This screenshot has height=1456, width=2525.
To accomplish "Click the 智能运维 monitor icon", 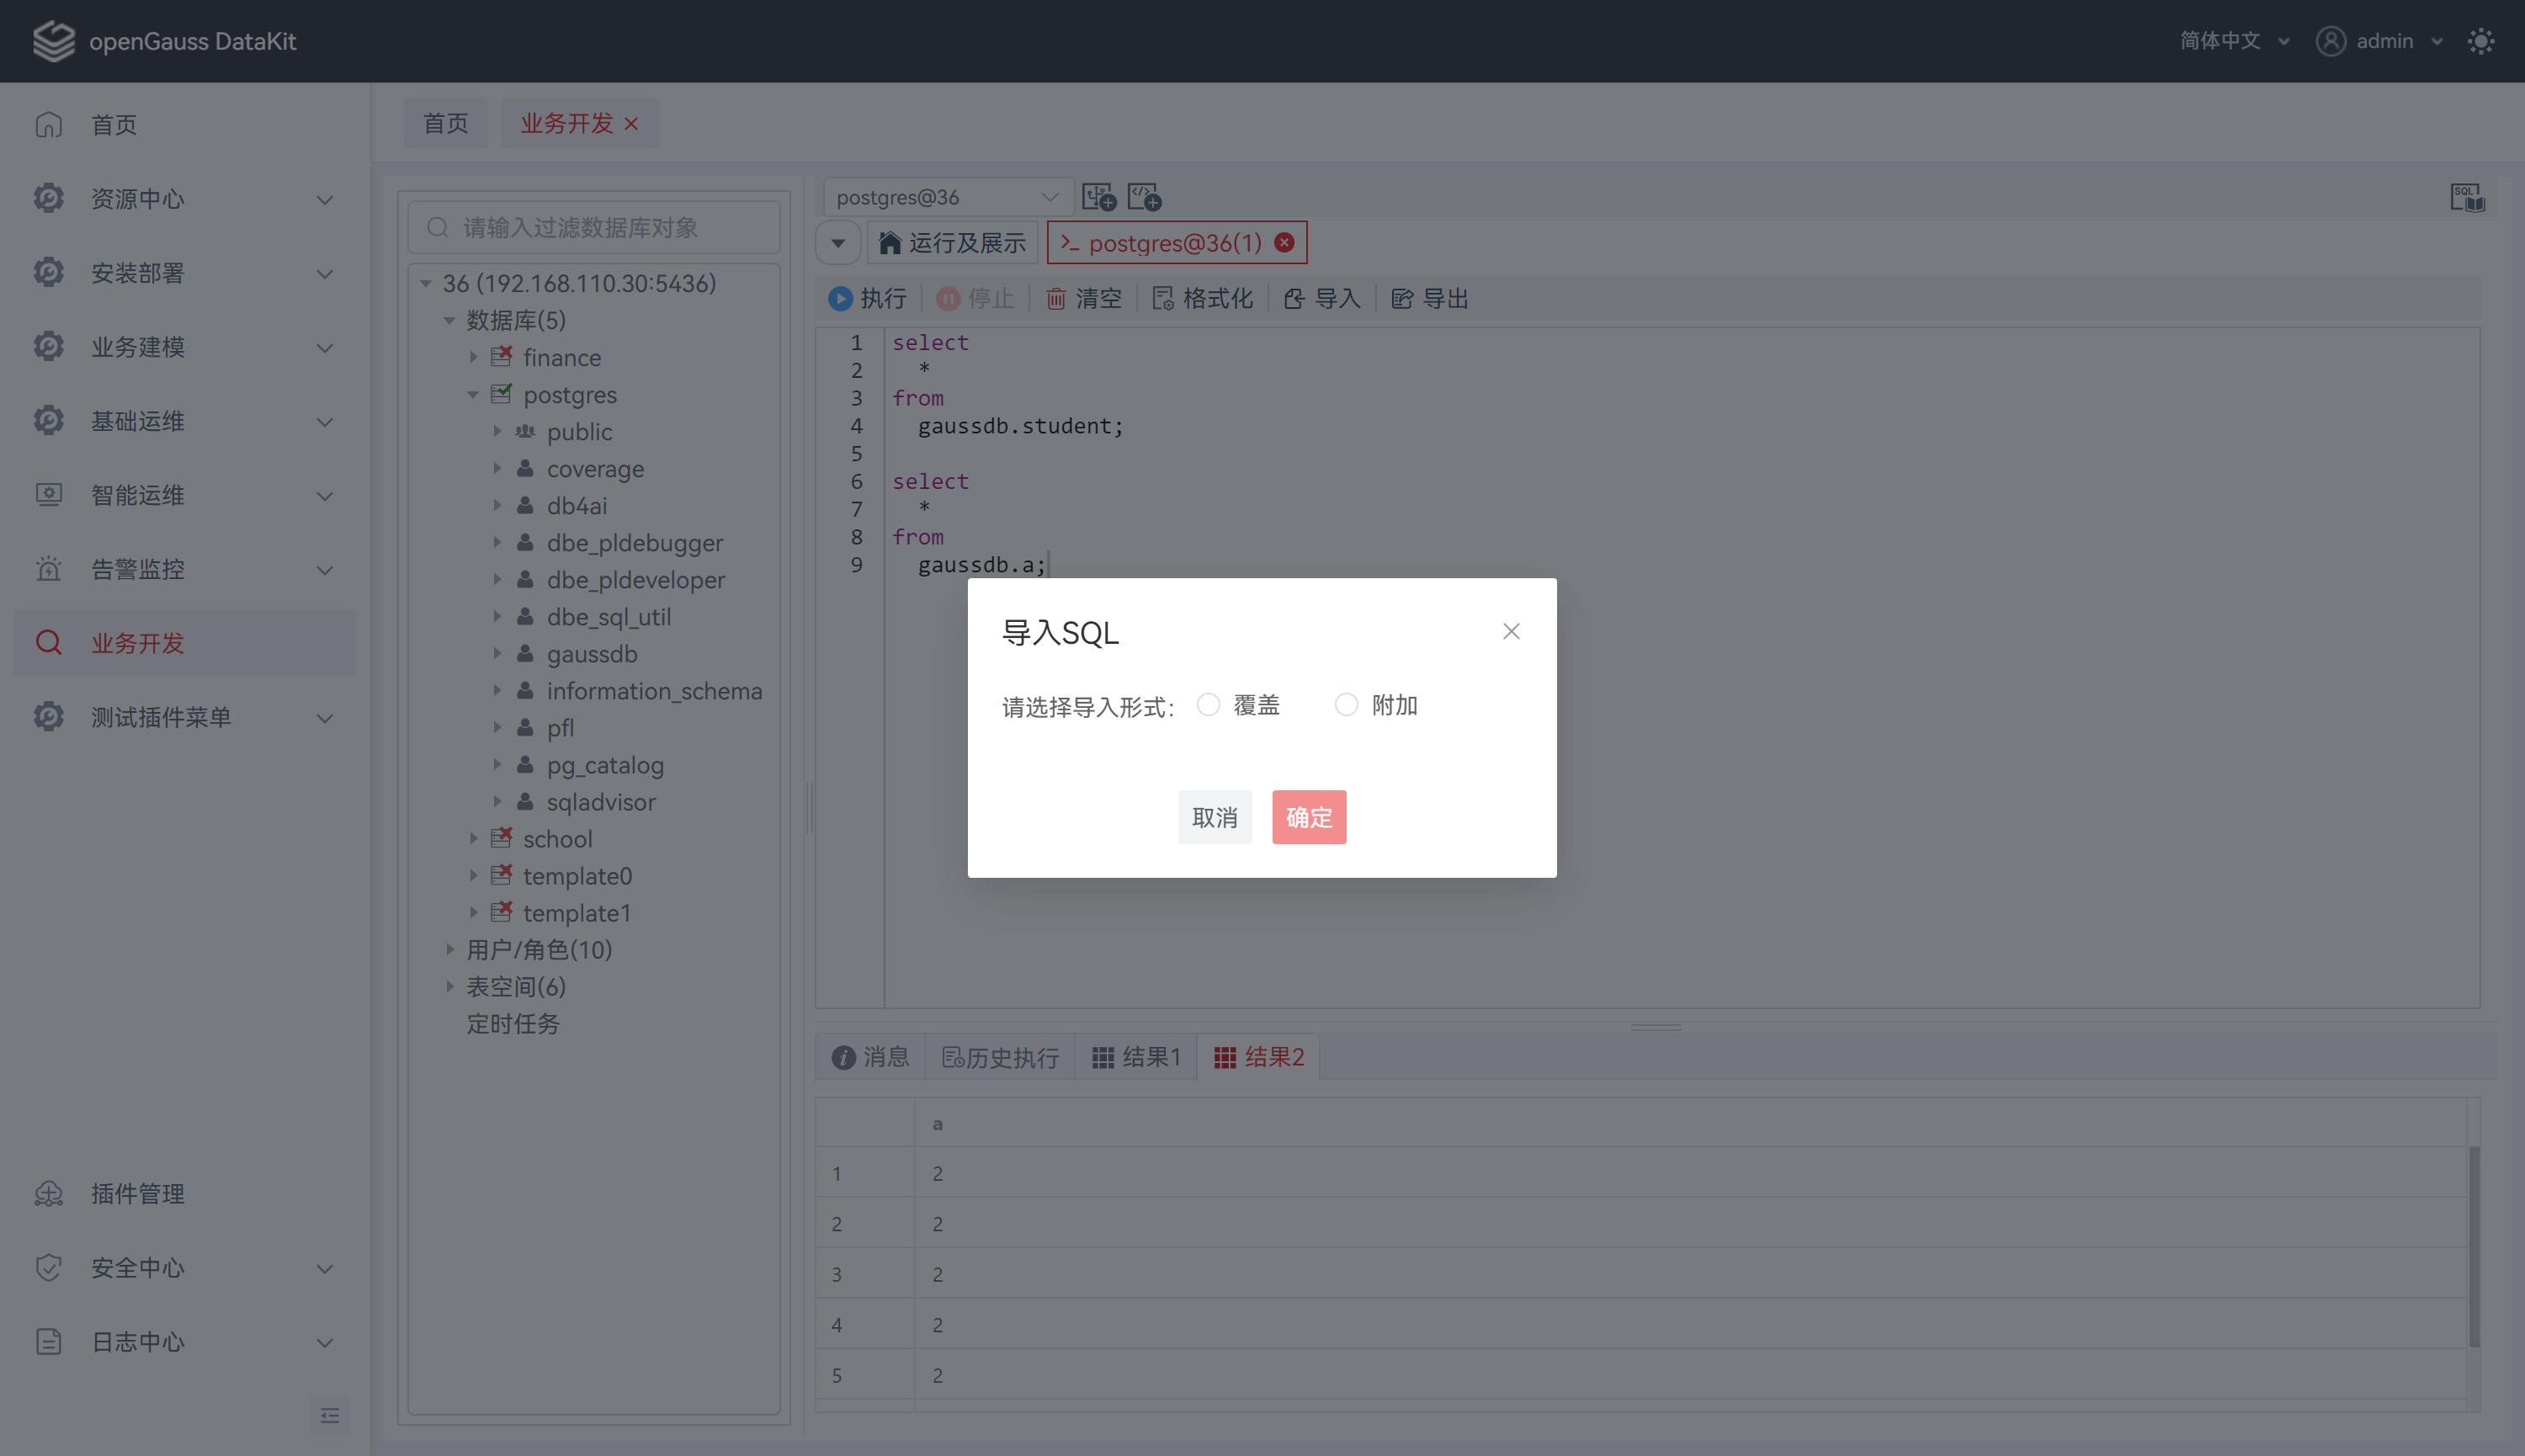I will [x=48, y=494].
